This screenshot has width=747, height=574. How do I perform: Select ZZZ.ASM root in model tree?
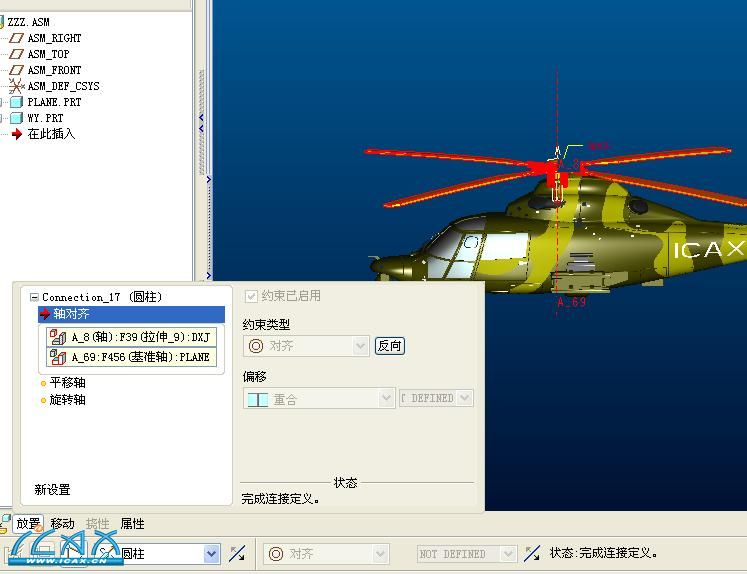click(28, 22)
